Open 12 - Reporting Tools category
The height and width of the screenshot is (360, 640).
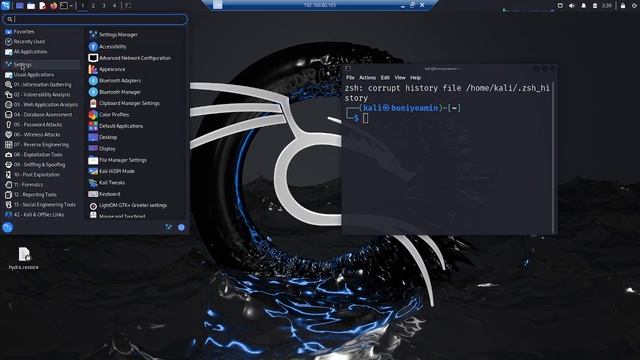point(42,195)
